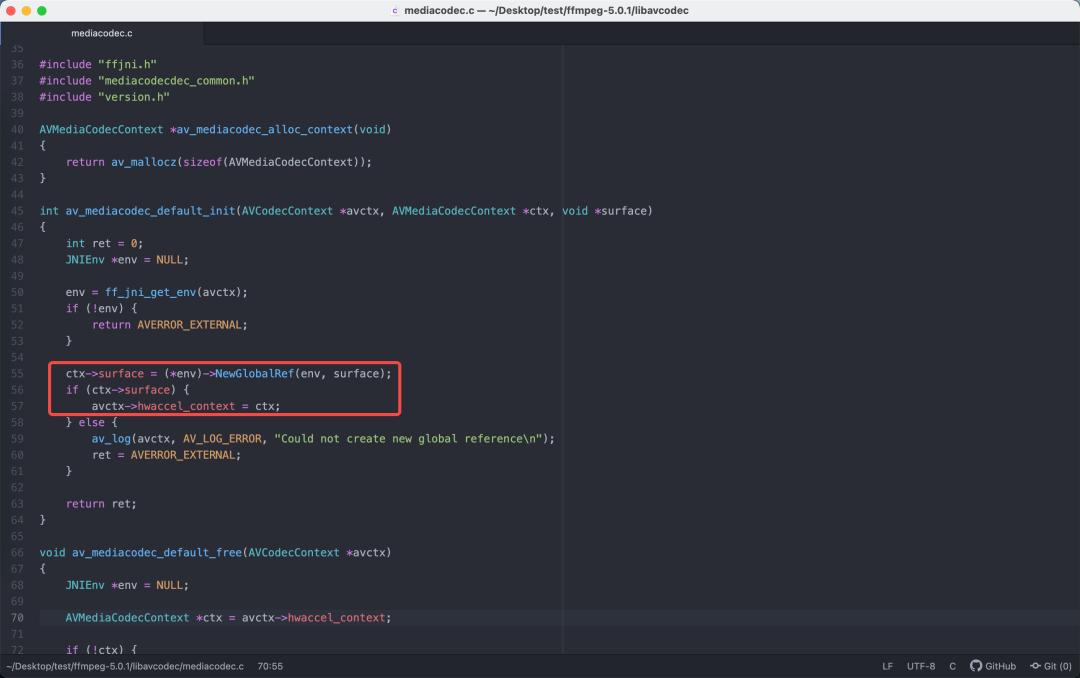1080x678 pixels.
Task: Click the branch icon next to Git (0)
Action: 1036,665
